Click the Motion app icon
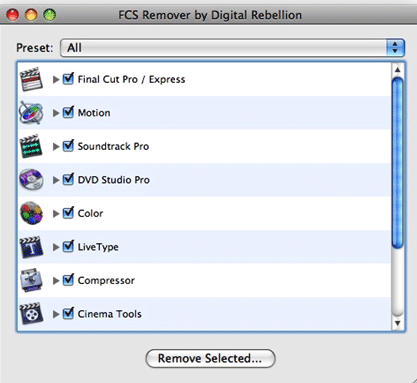The height and width of the screenshot is (383, 417). [31, 113]
